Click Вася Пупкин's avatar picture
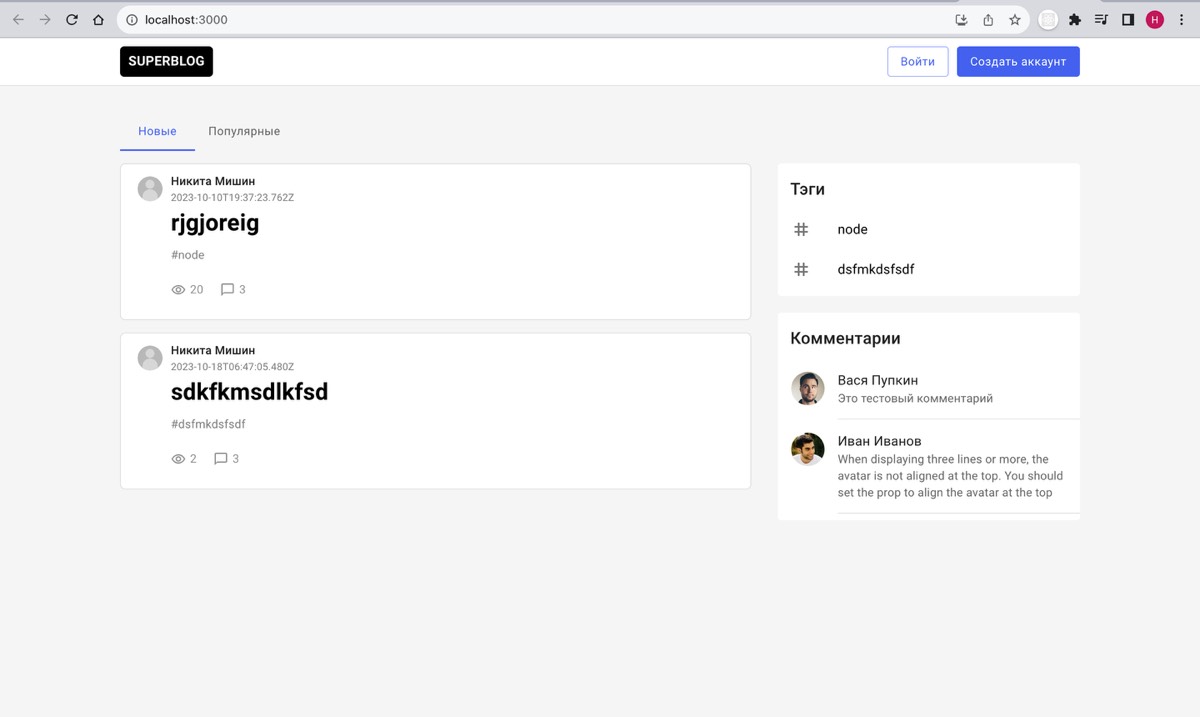 [x=808, y=388]
